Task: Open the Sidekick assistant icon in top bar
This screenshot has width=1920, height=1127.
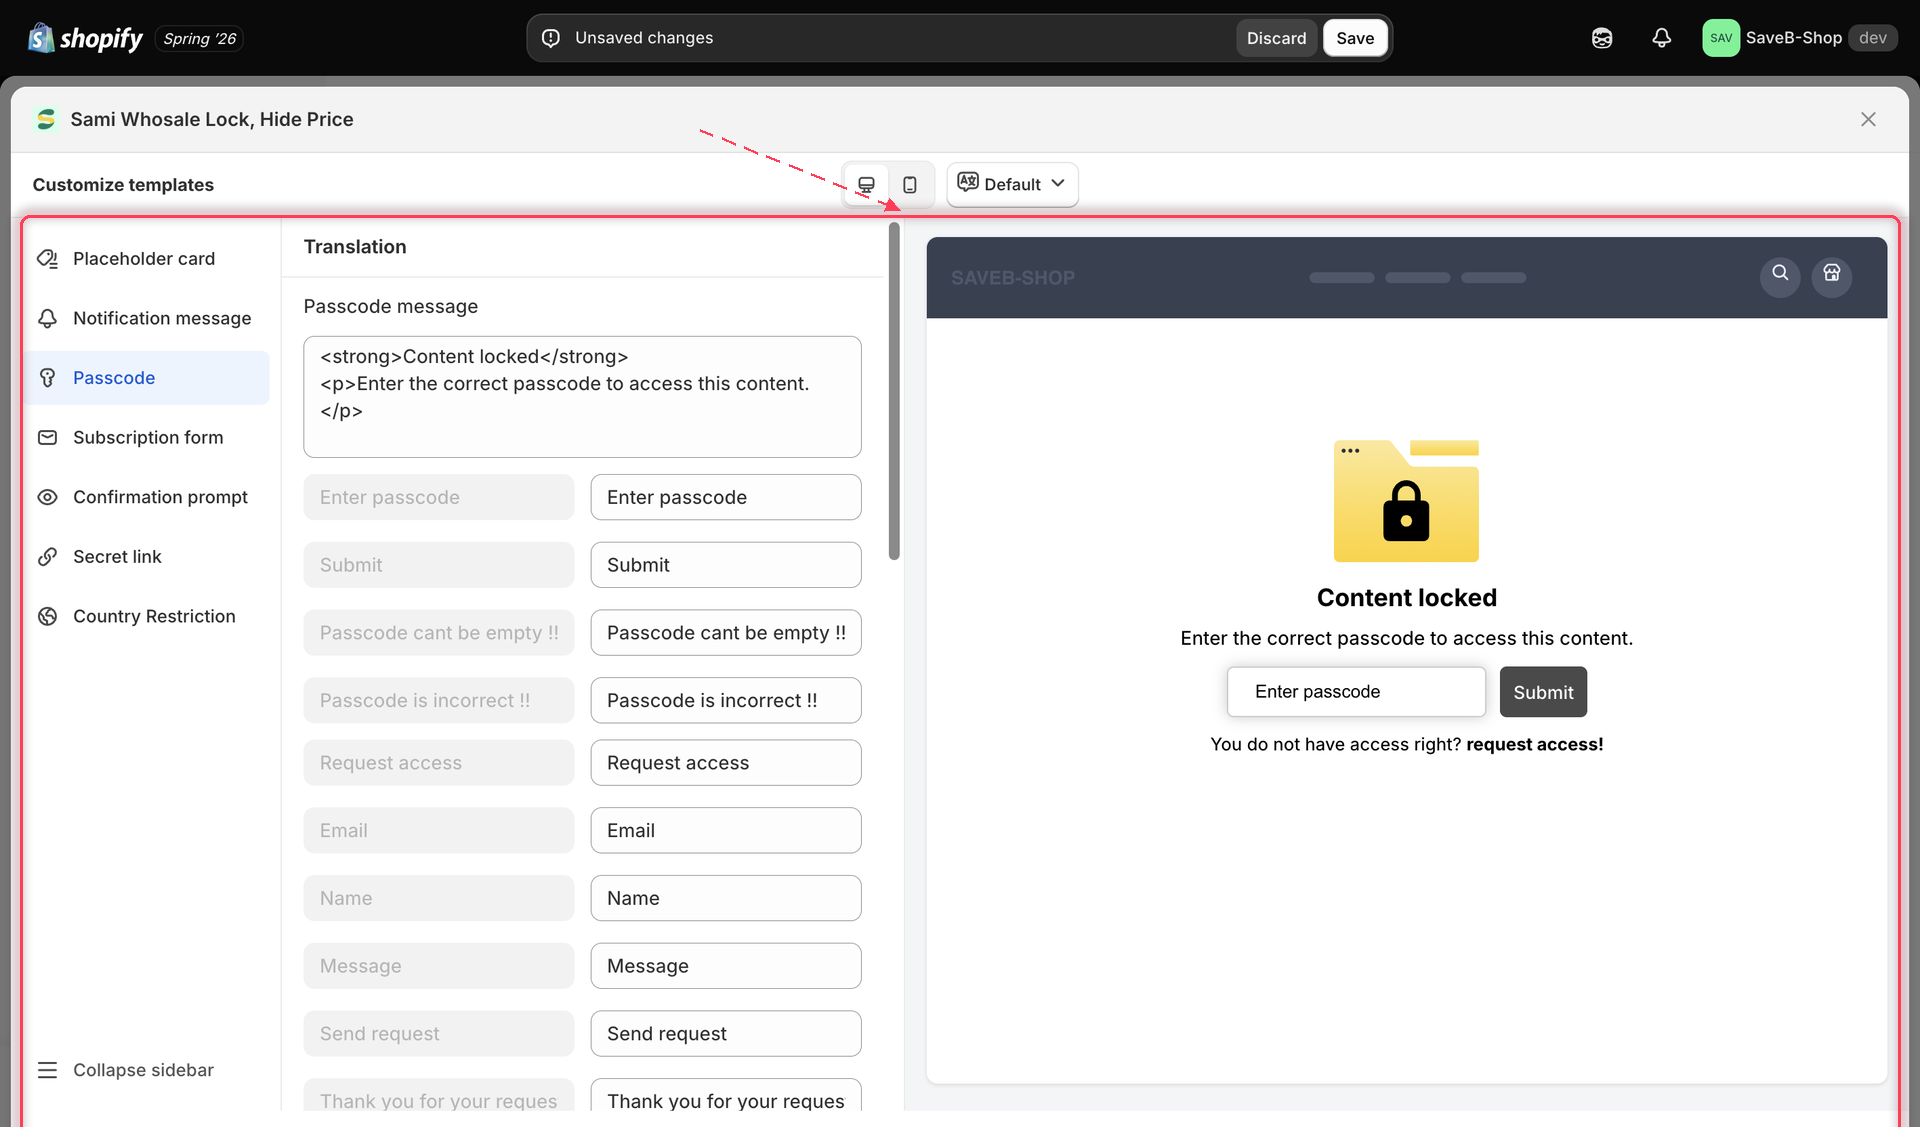Action: click(x=1602, y=38)
